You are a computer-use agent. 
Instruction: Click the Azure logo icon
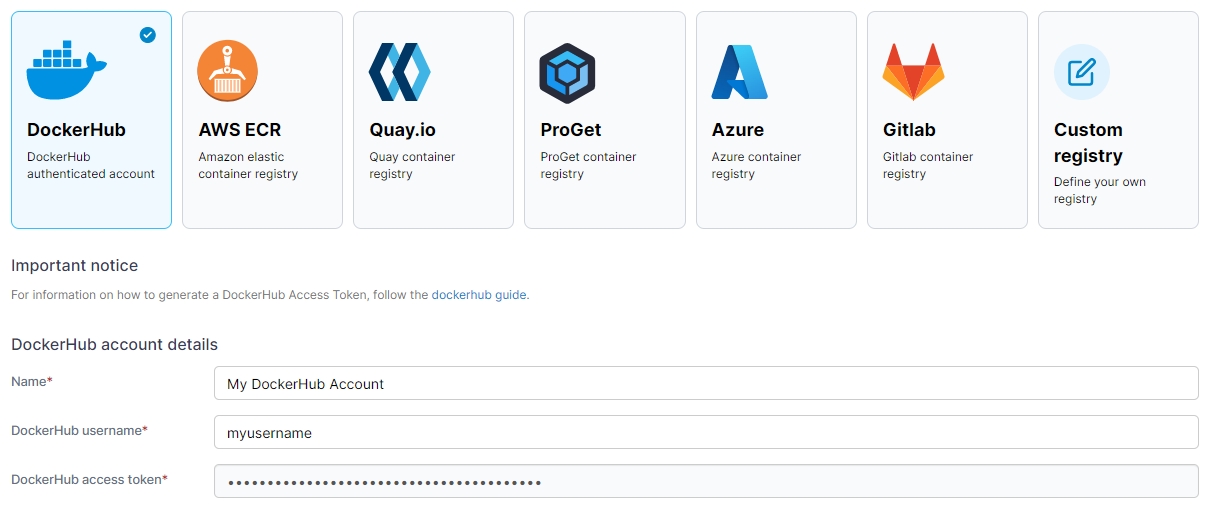coord(739,72)
